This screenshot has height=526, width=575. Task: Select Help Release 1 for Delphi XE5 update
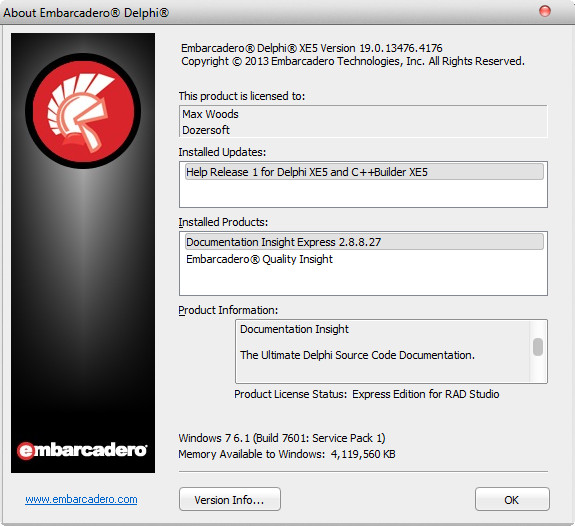[x=364, y=172]
